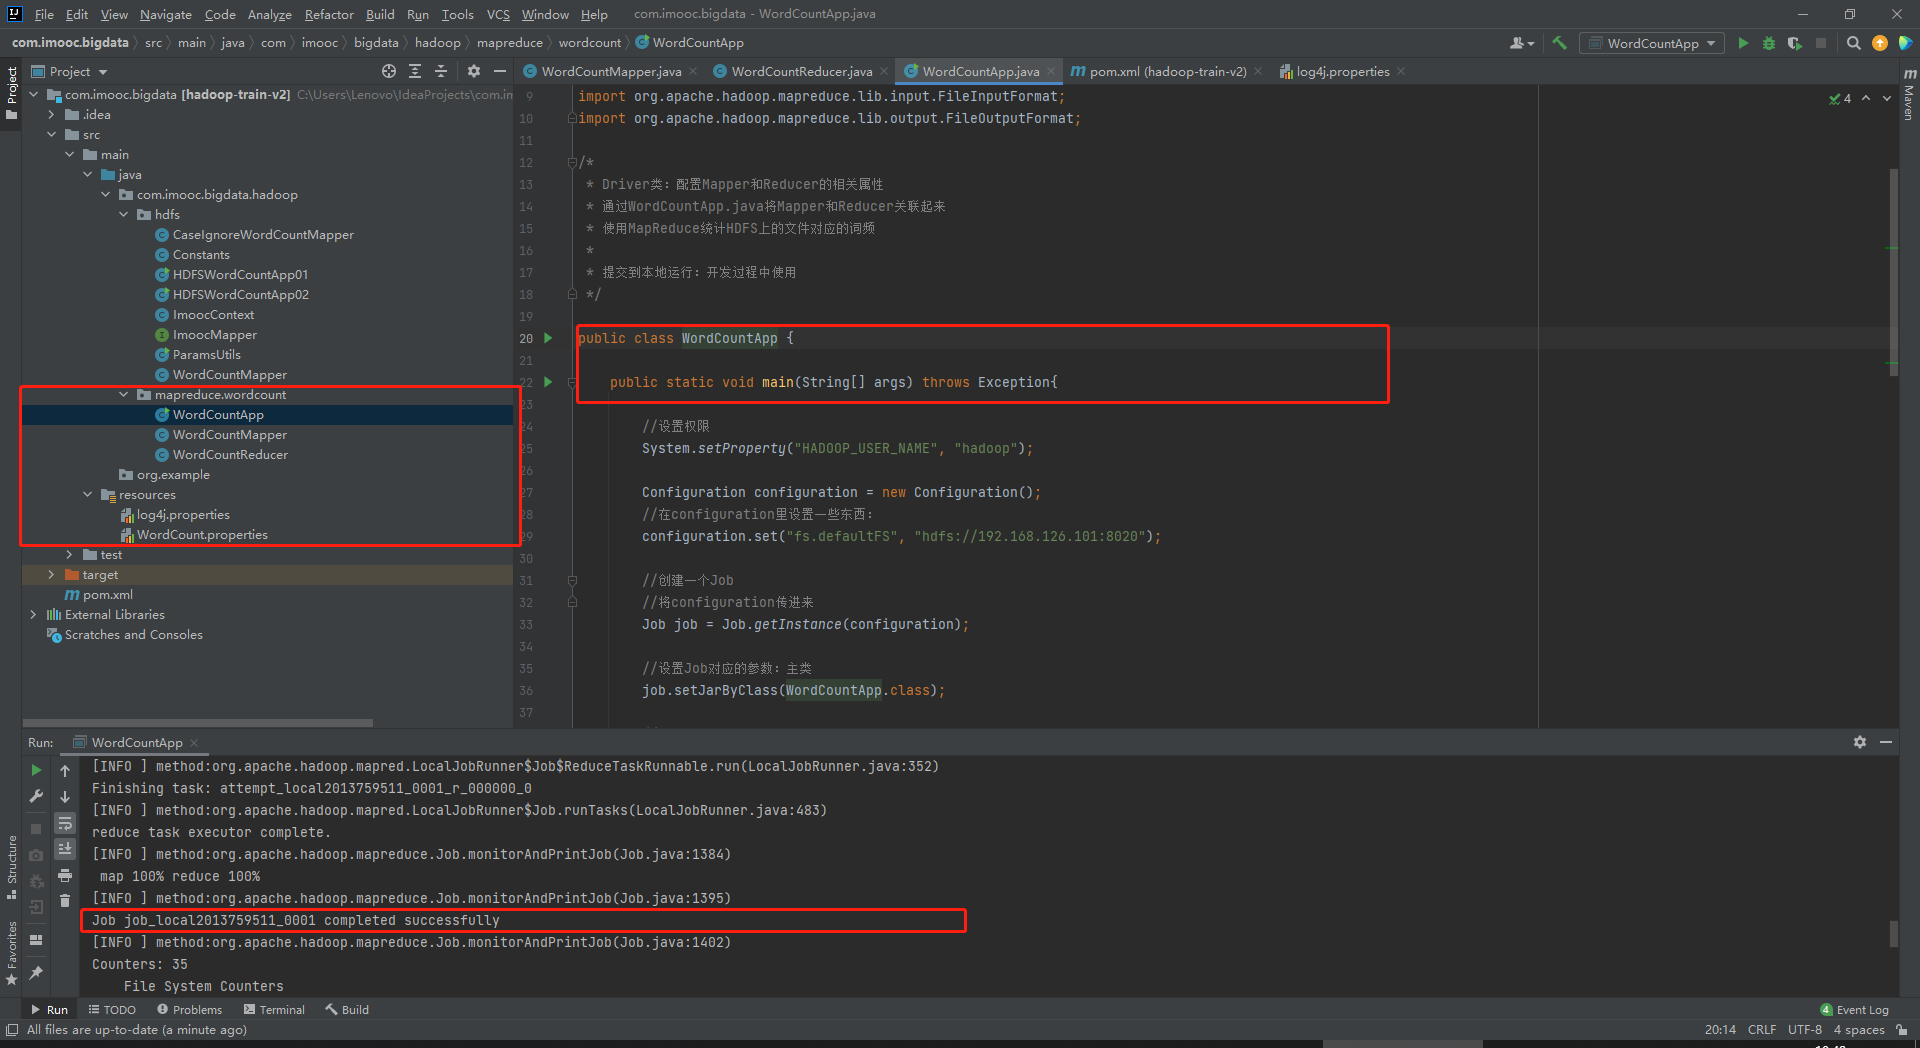Expand External Libraries node

point(33,615)
